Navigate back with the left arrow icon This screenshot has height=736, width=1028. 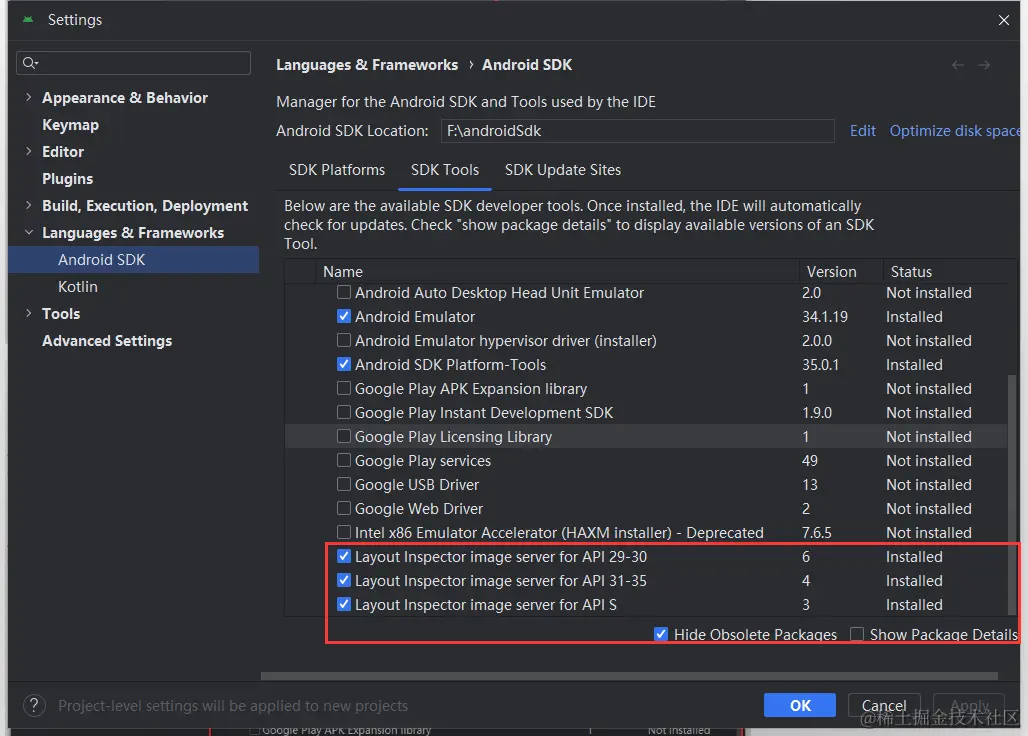pos(958,65)
